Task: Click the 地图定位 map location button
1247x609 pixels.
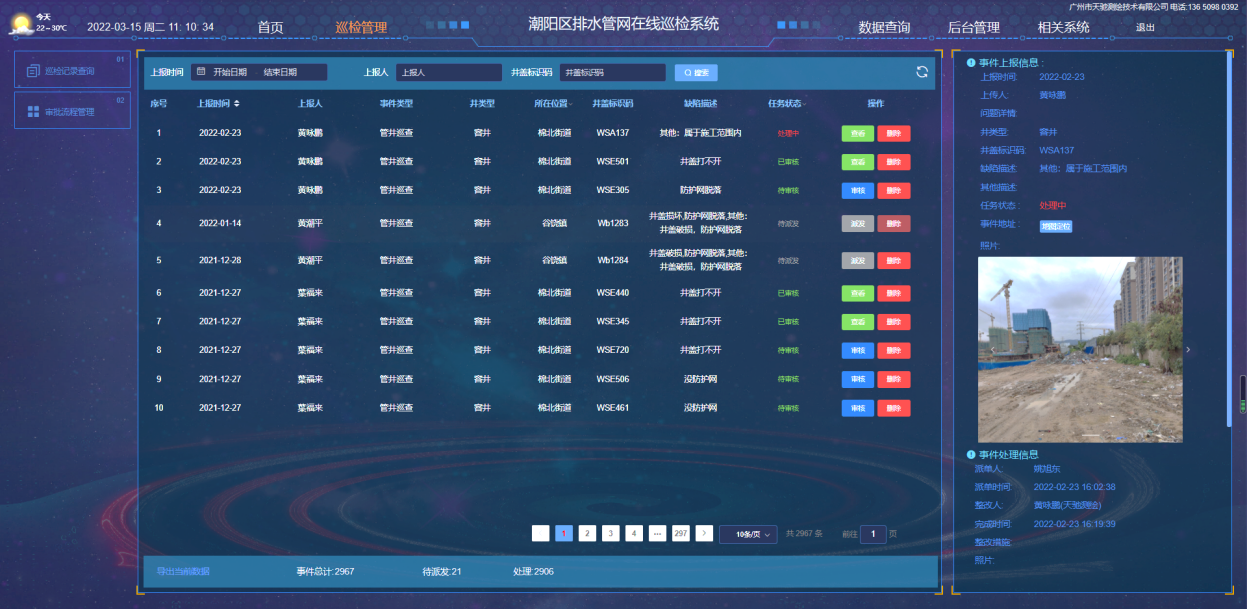Action: coord(1056,226)
